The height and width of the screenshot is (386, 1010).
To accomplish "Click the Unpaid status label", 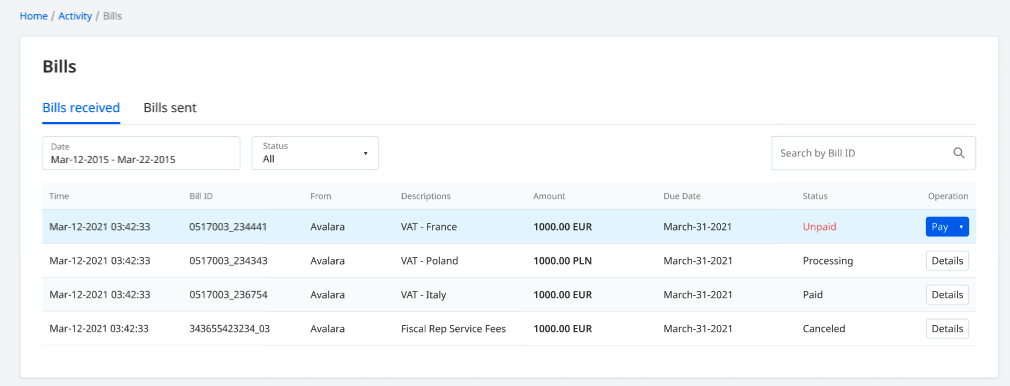I will 819,227.
